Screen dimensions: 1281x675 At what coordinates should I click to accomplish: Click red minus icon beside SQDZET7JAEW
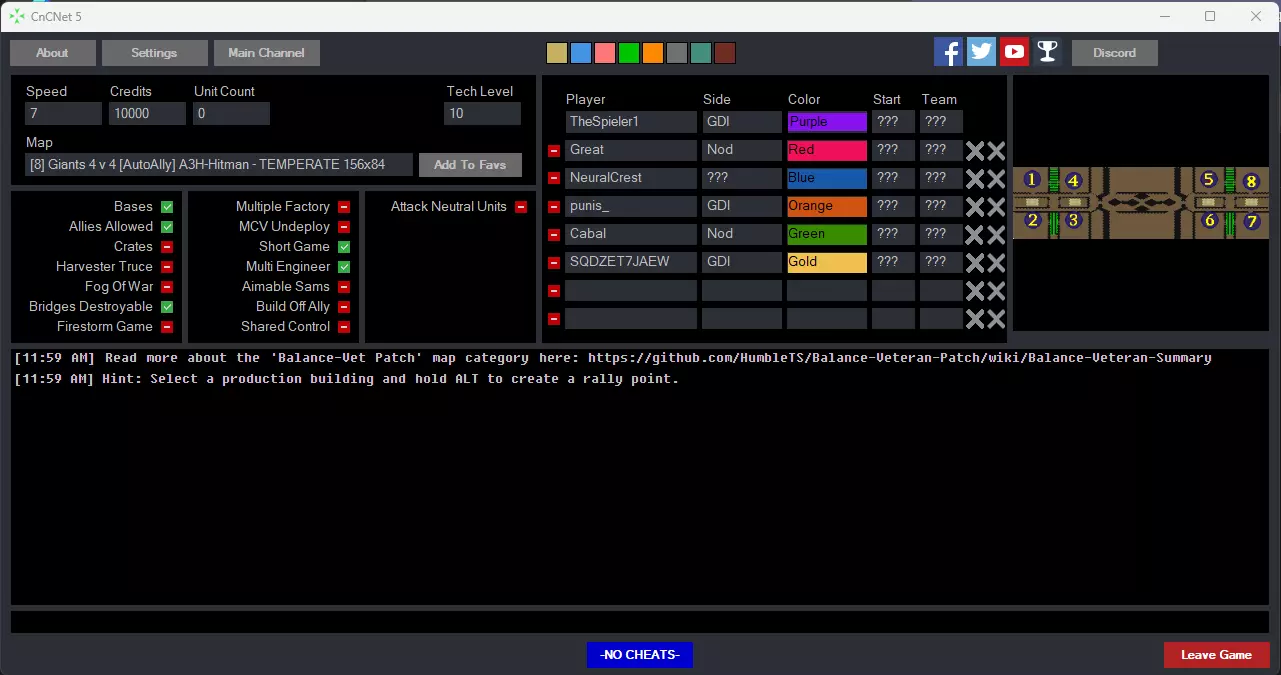(554, 263)
